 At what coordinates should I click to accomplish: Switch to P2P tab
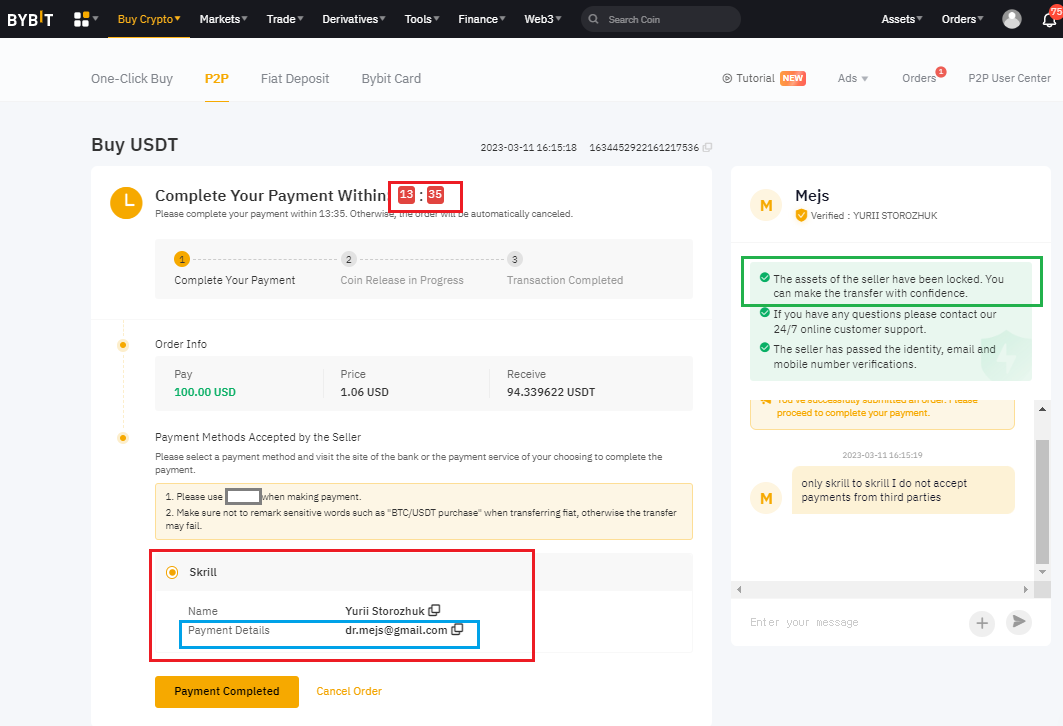216,78
